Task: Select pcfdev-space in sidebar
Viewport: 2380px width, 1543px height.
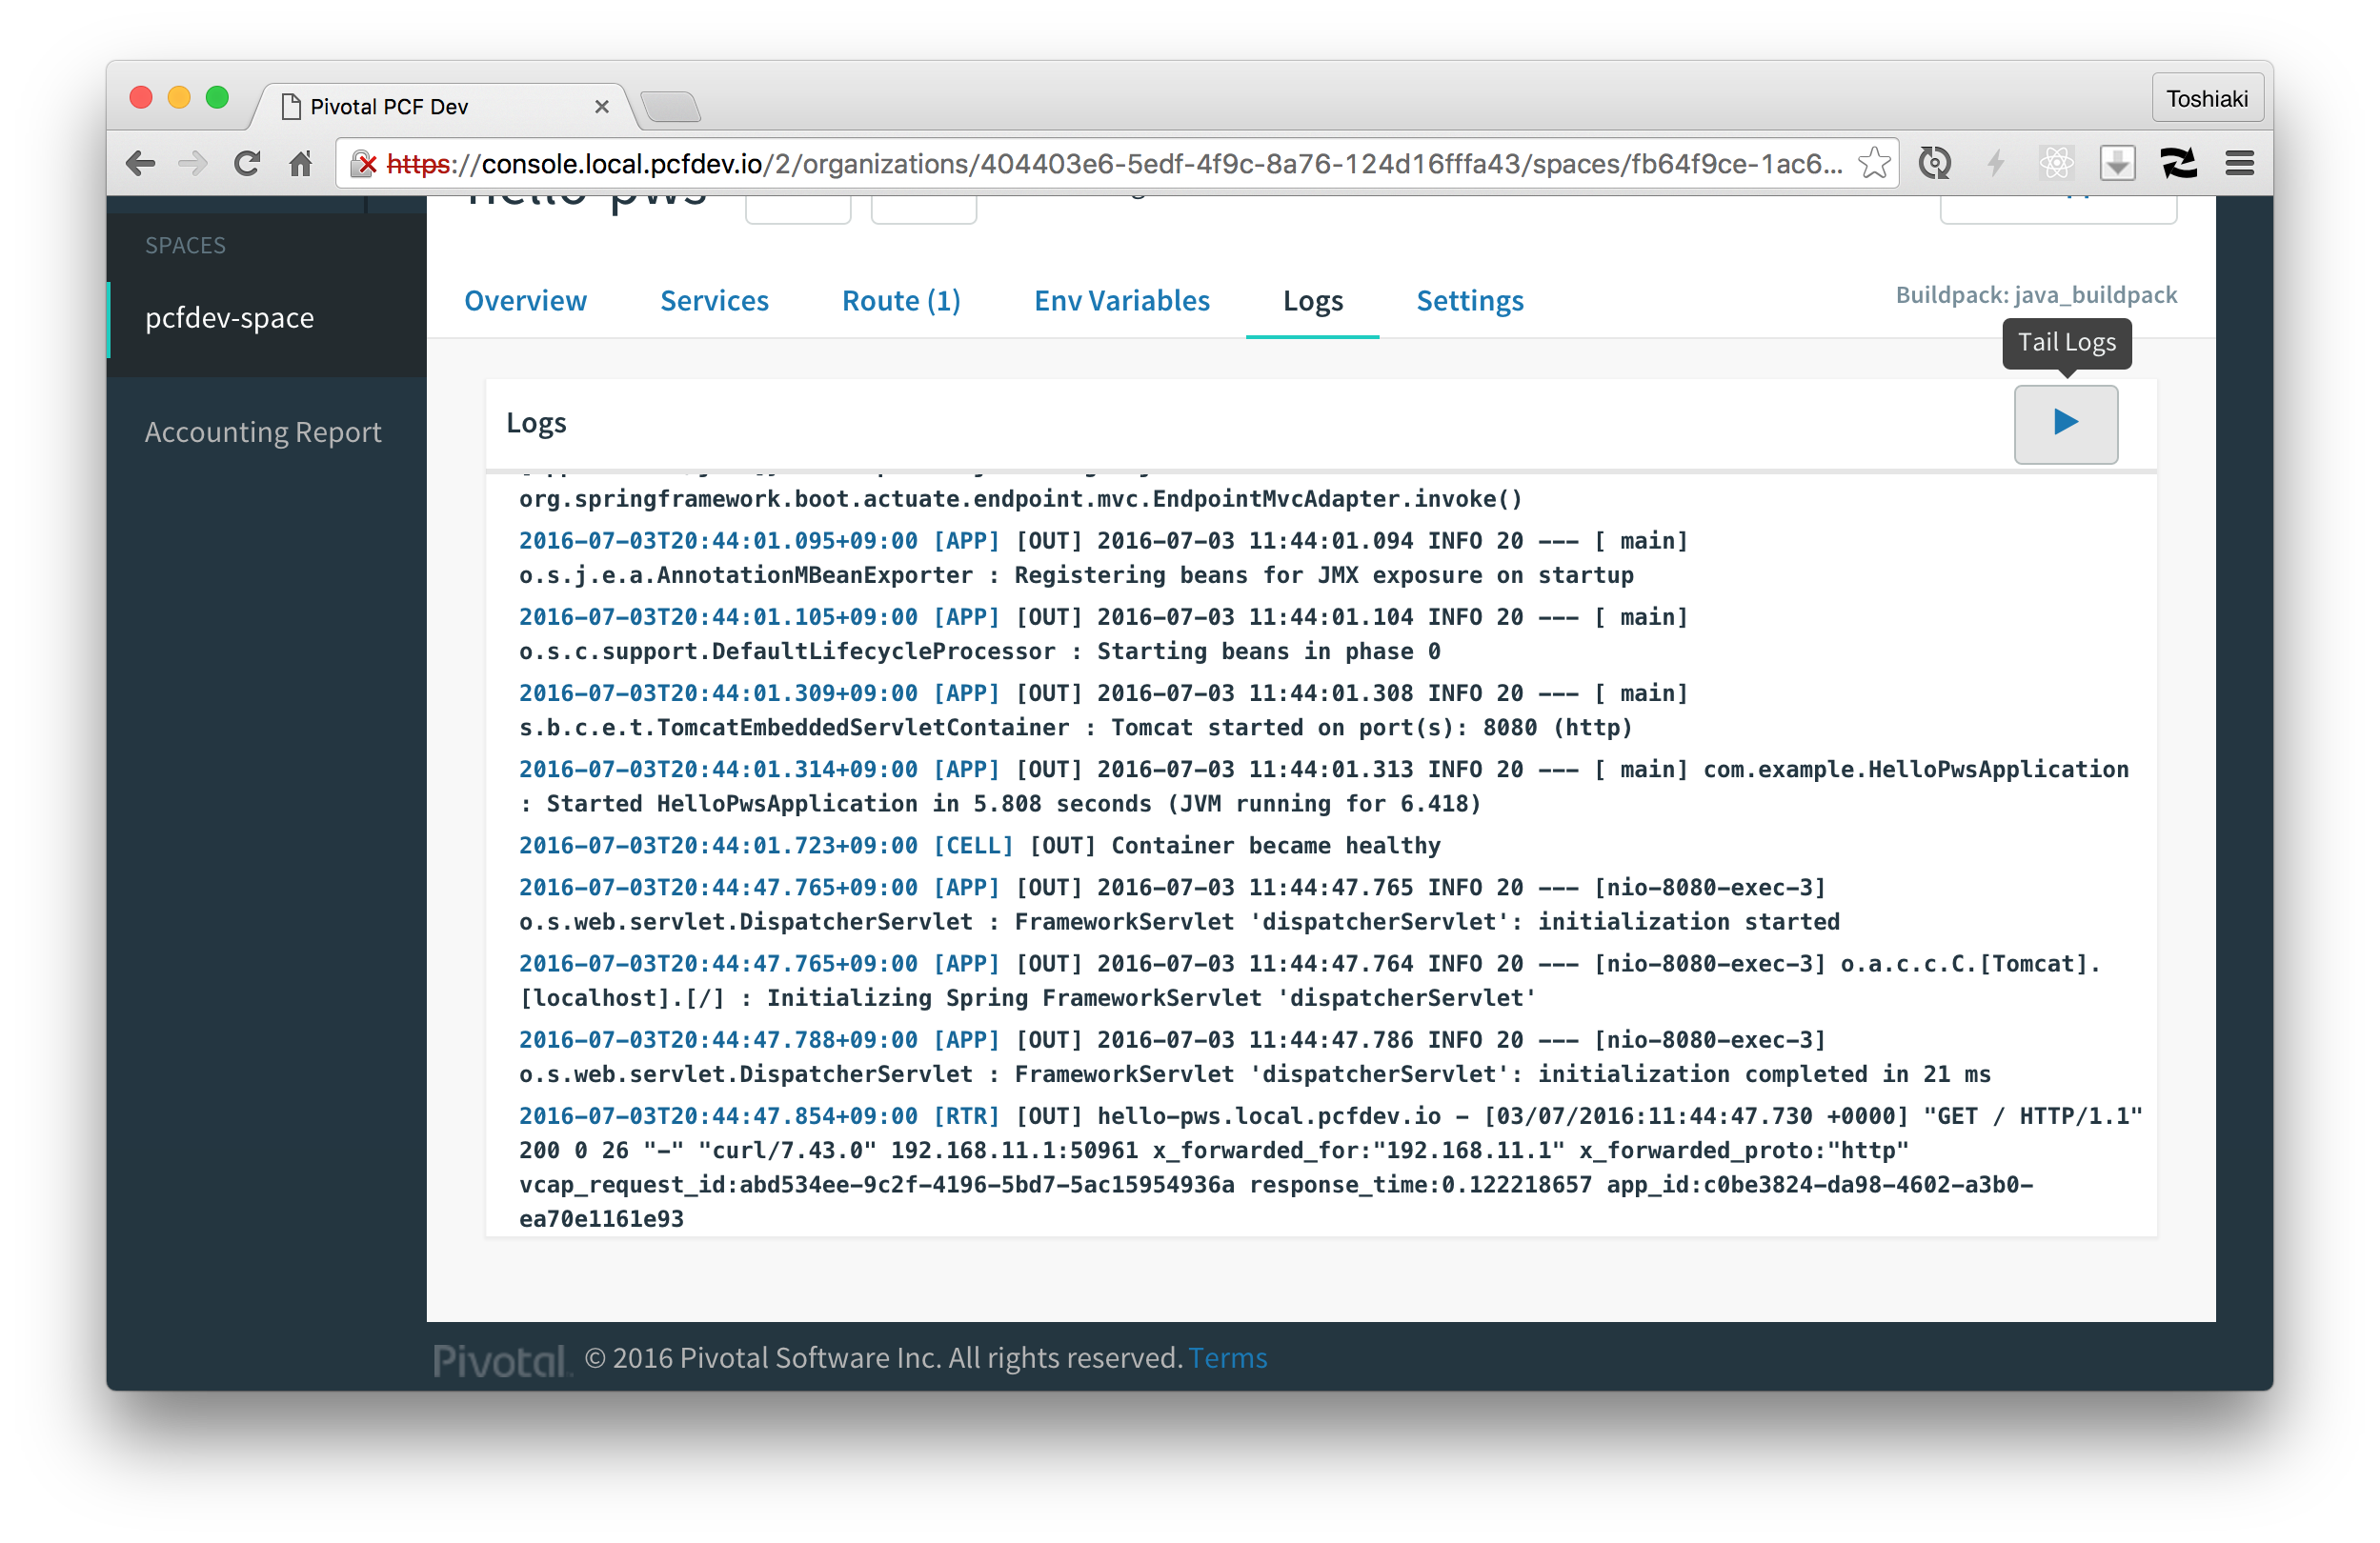Action: pyautogui.click(x=229, y=318)
